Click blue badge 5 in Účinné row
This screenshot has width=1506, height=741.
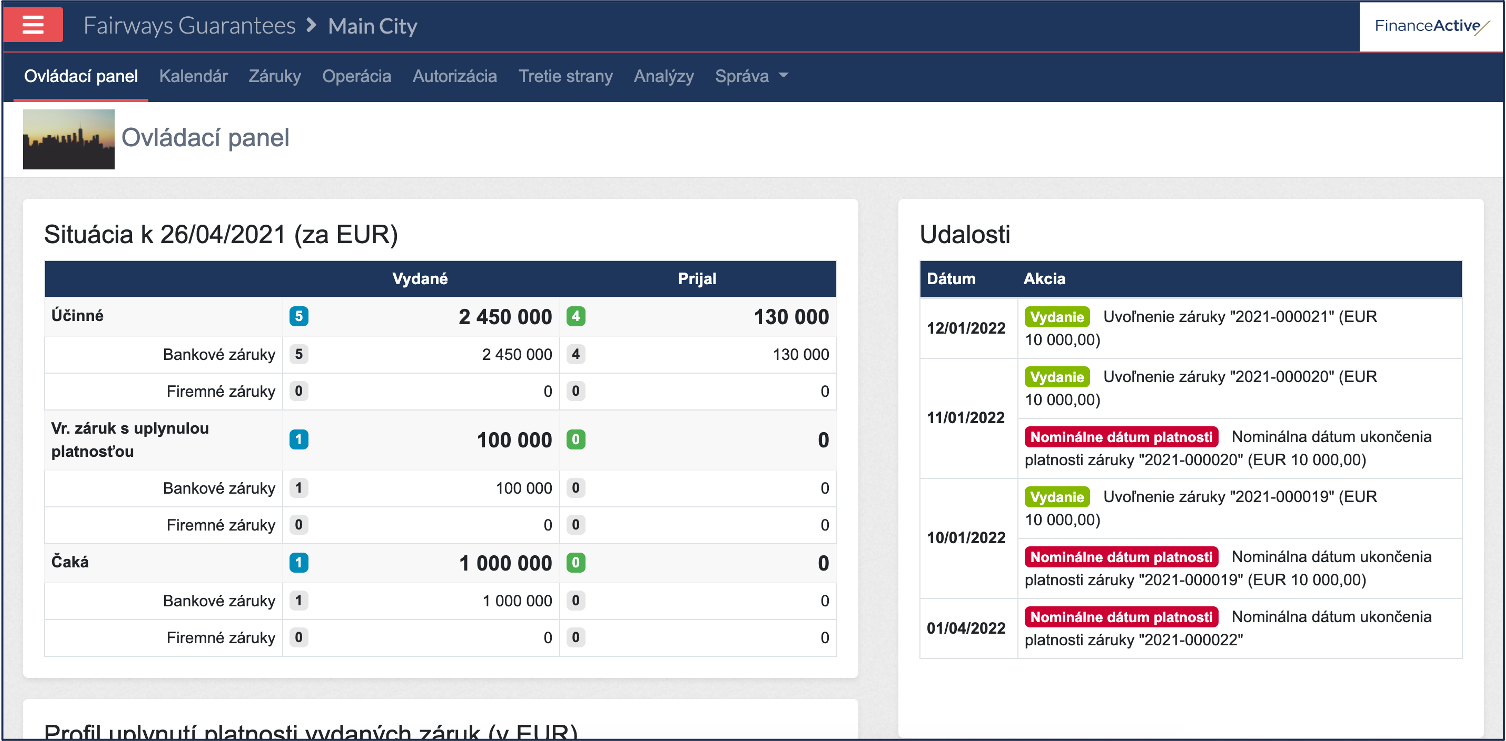pos(298,317)
